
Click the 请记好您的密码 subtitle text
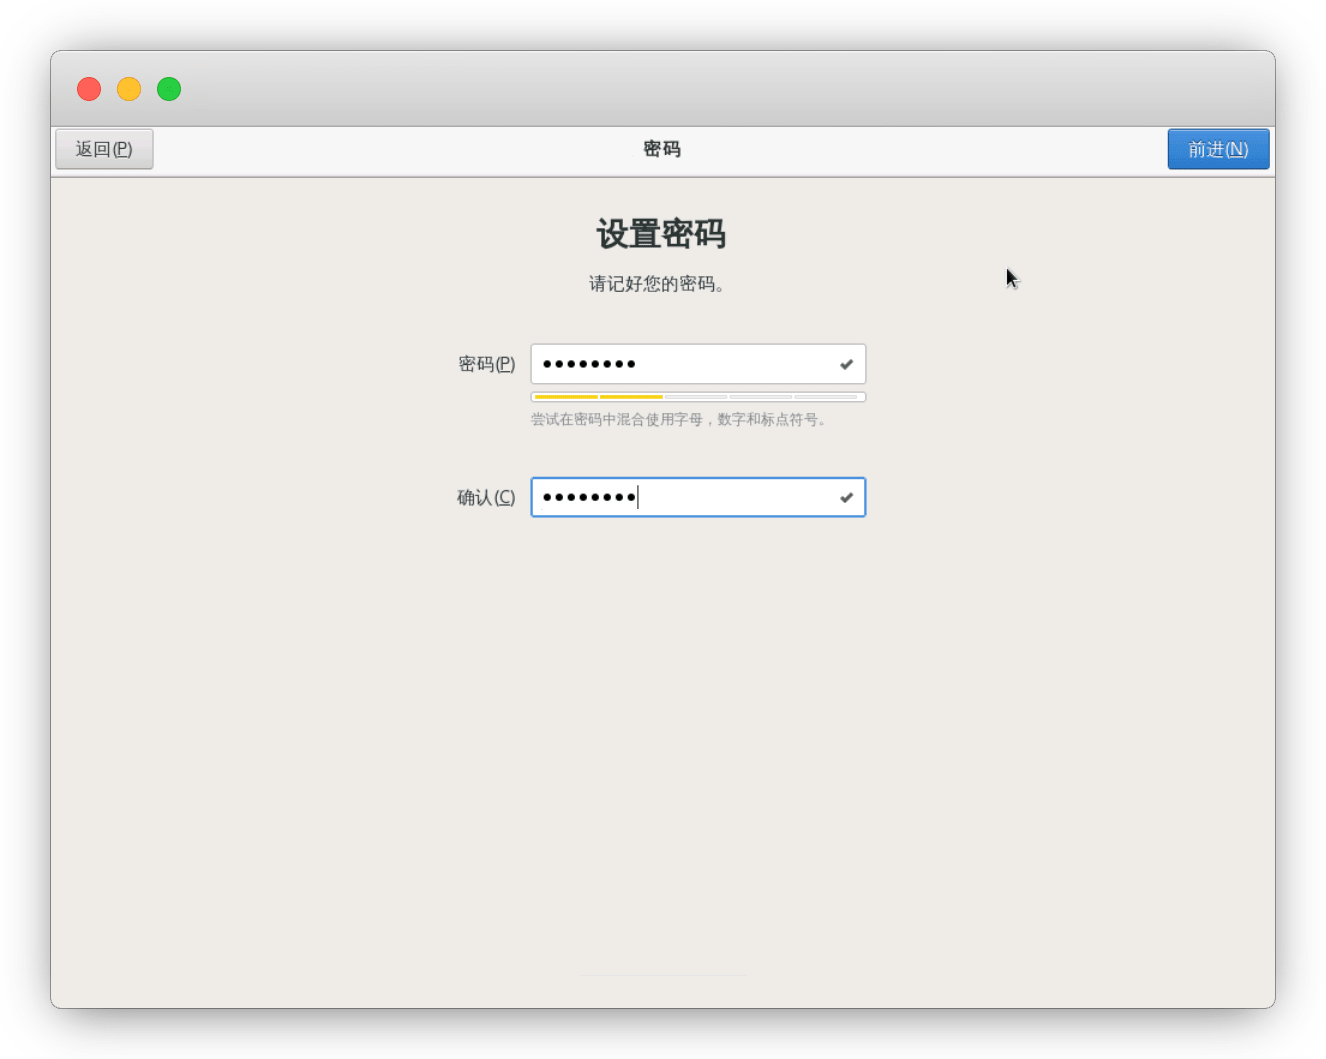pos(657,284)
